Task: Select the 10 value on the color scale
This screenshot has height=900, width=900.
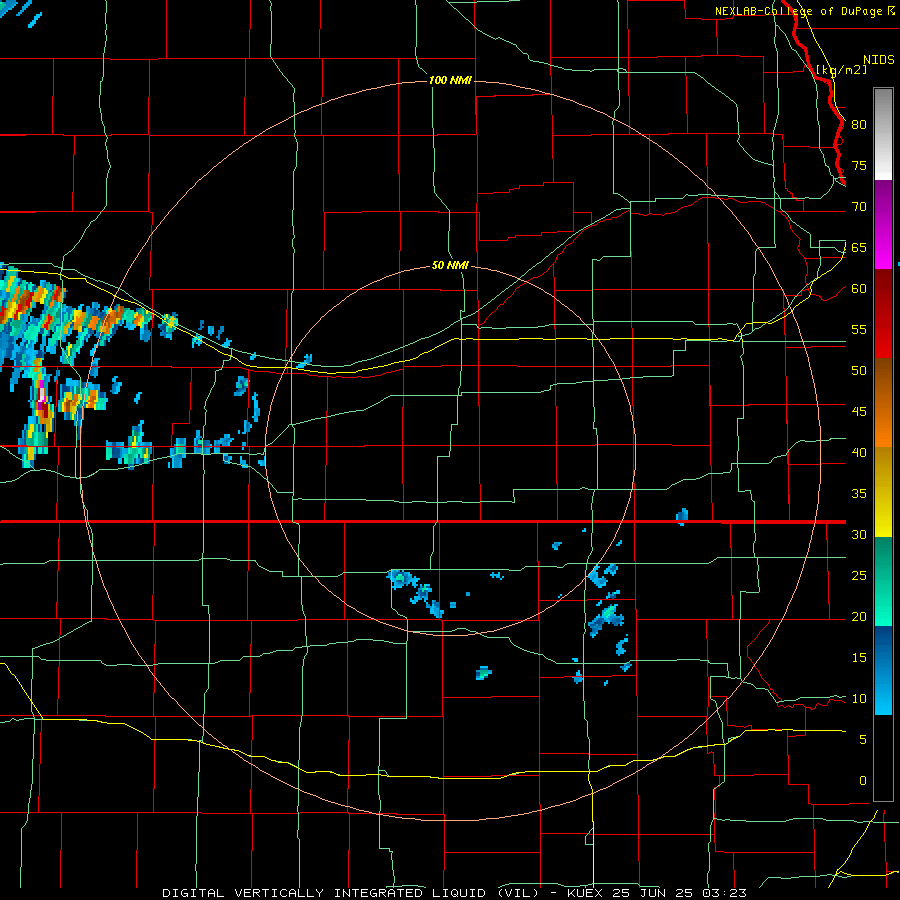Action: pyautogui.click(x=859, y=699)
